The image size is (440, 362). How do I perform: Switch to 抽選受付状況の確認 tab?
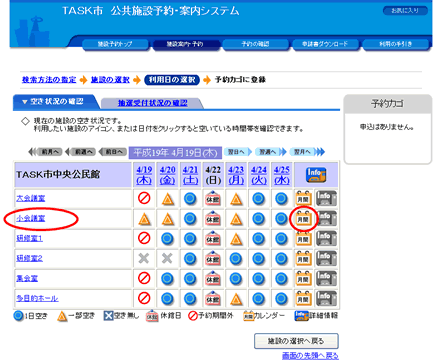(x=152, y=103)
